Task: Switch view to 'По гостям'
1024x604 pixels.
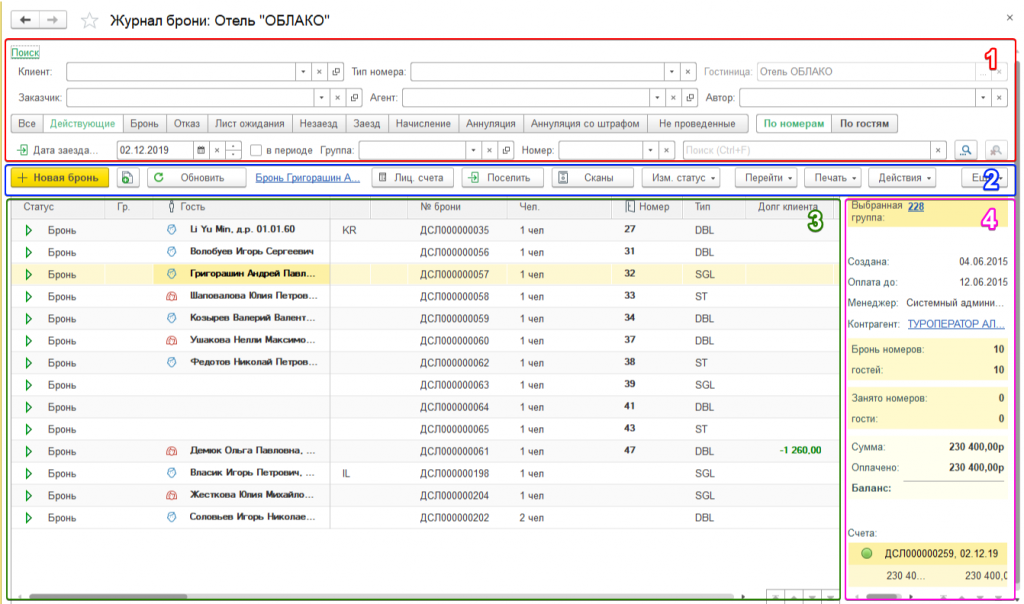Action: [865, 124]
